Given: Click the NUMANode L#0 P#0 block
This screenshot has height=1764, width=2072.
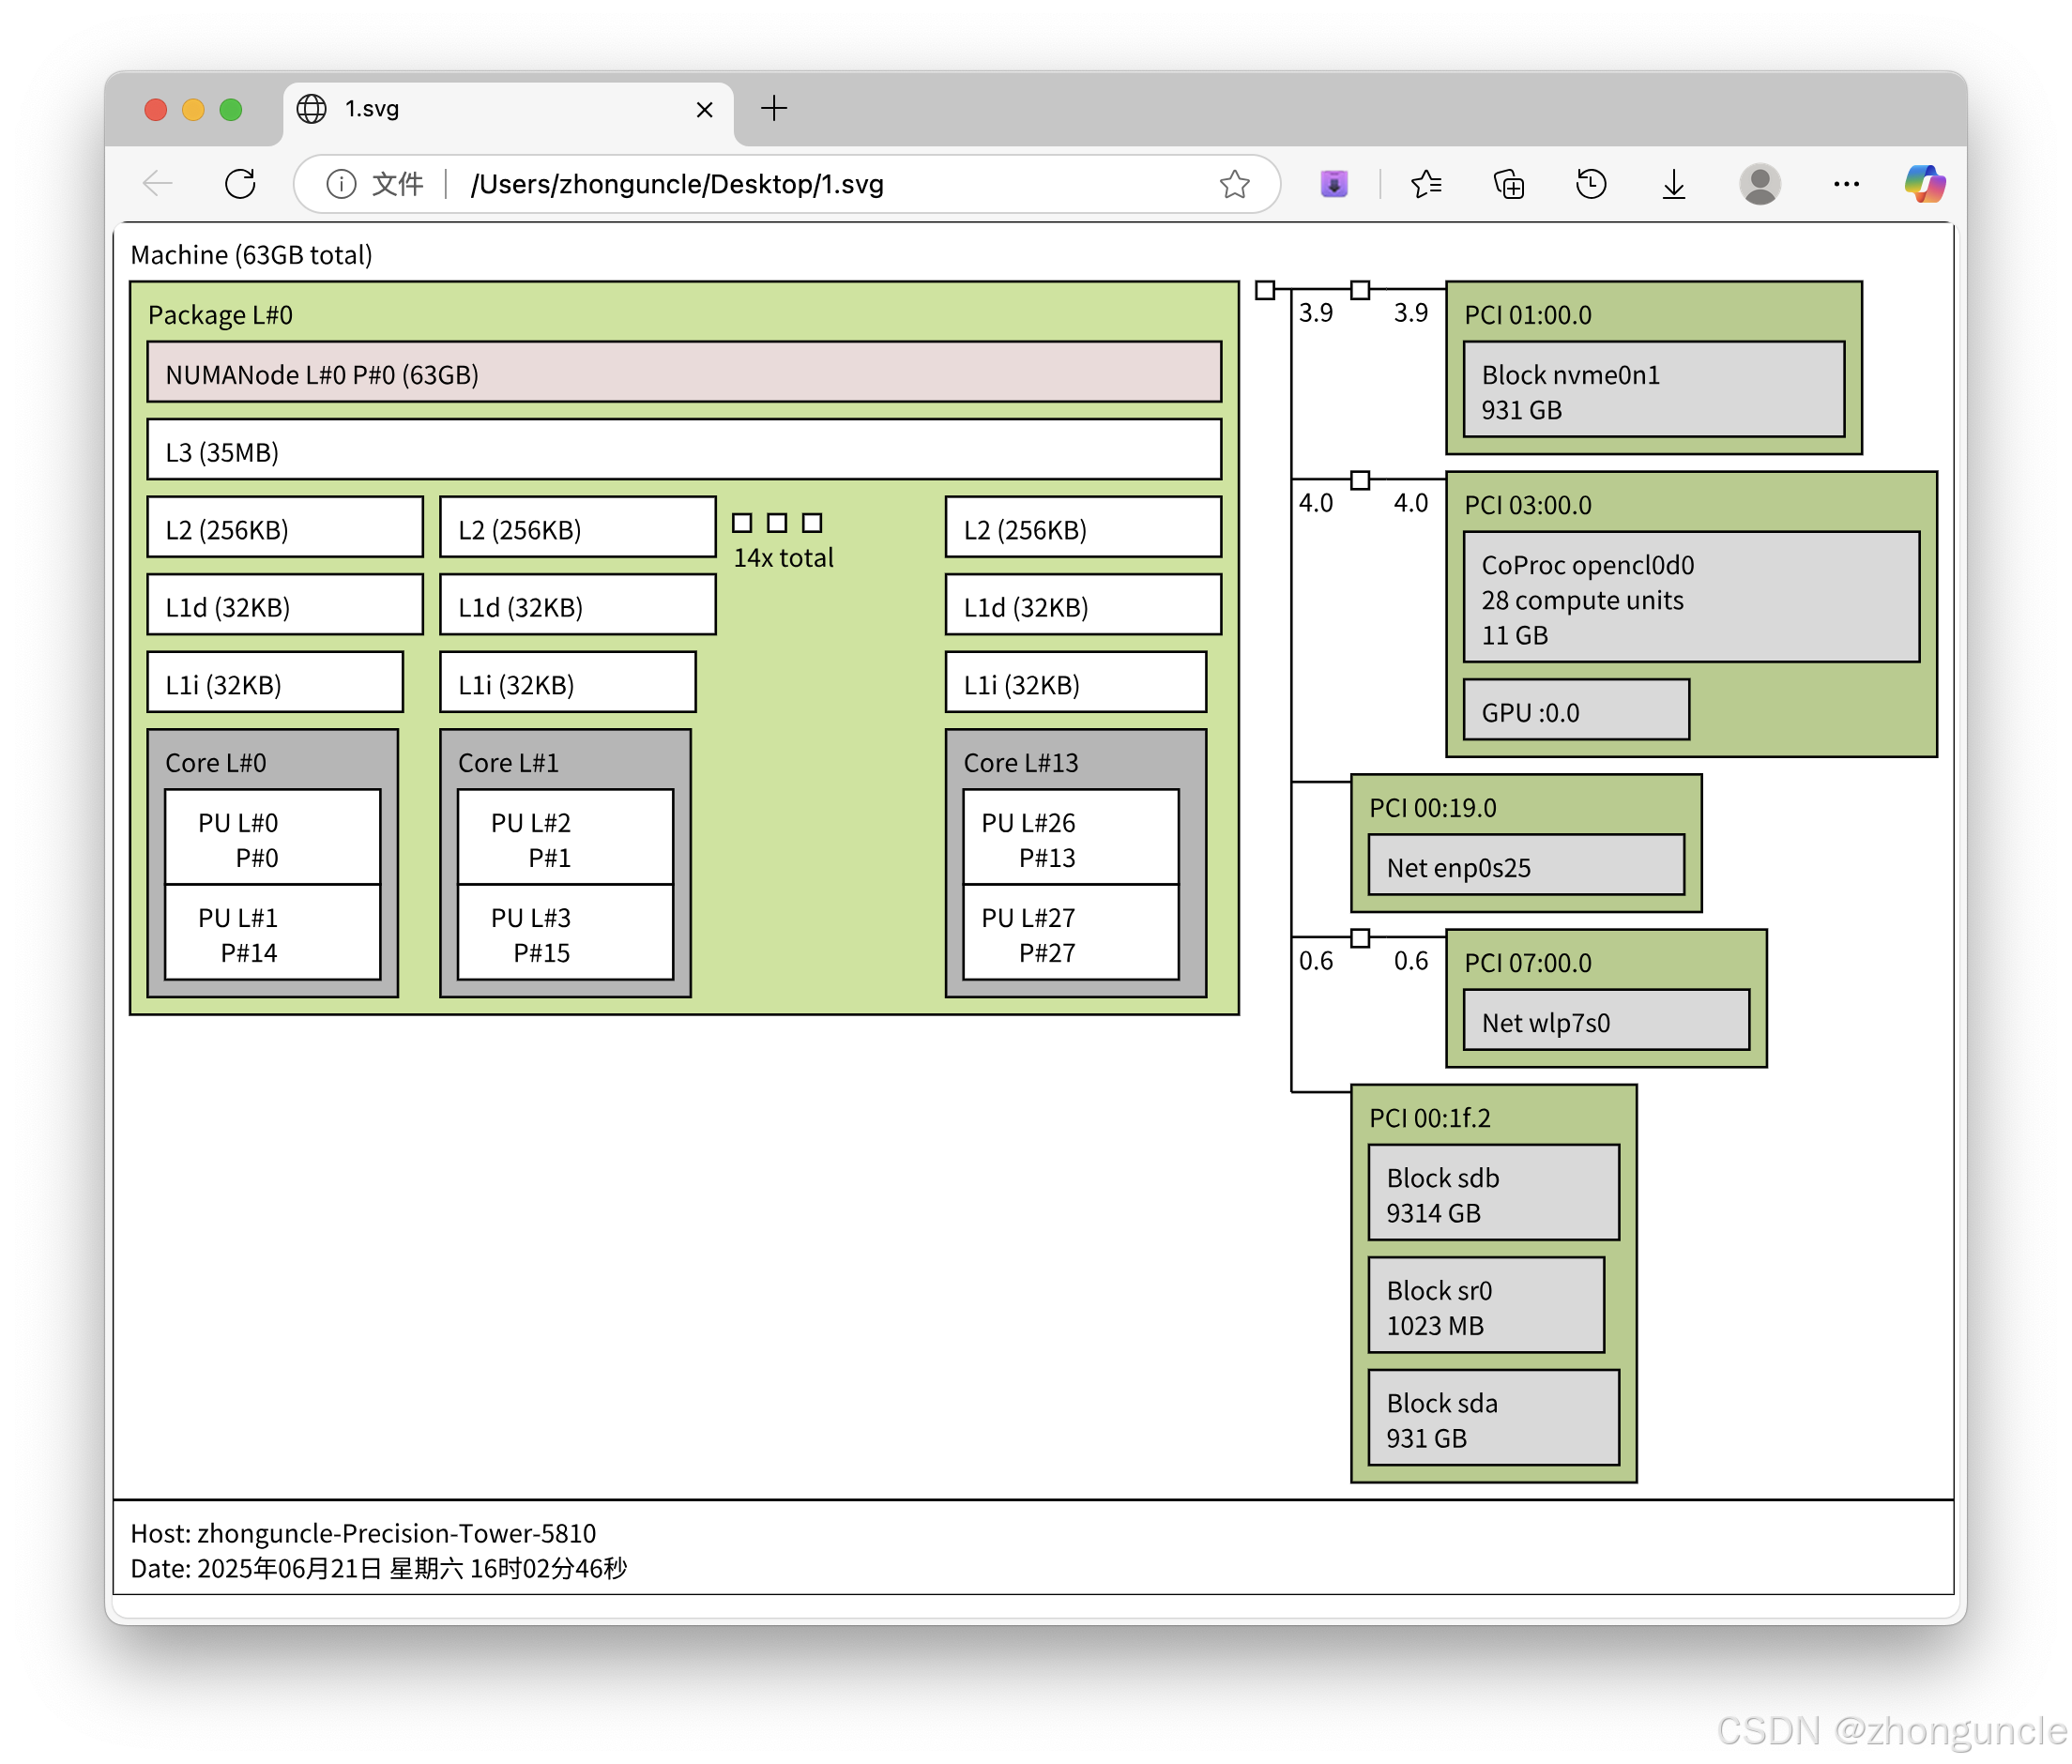Looking at the screenshot, I should point(684,374).
